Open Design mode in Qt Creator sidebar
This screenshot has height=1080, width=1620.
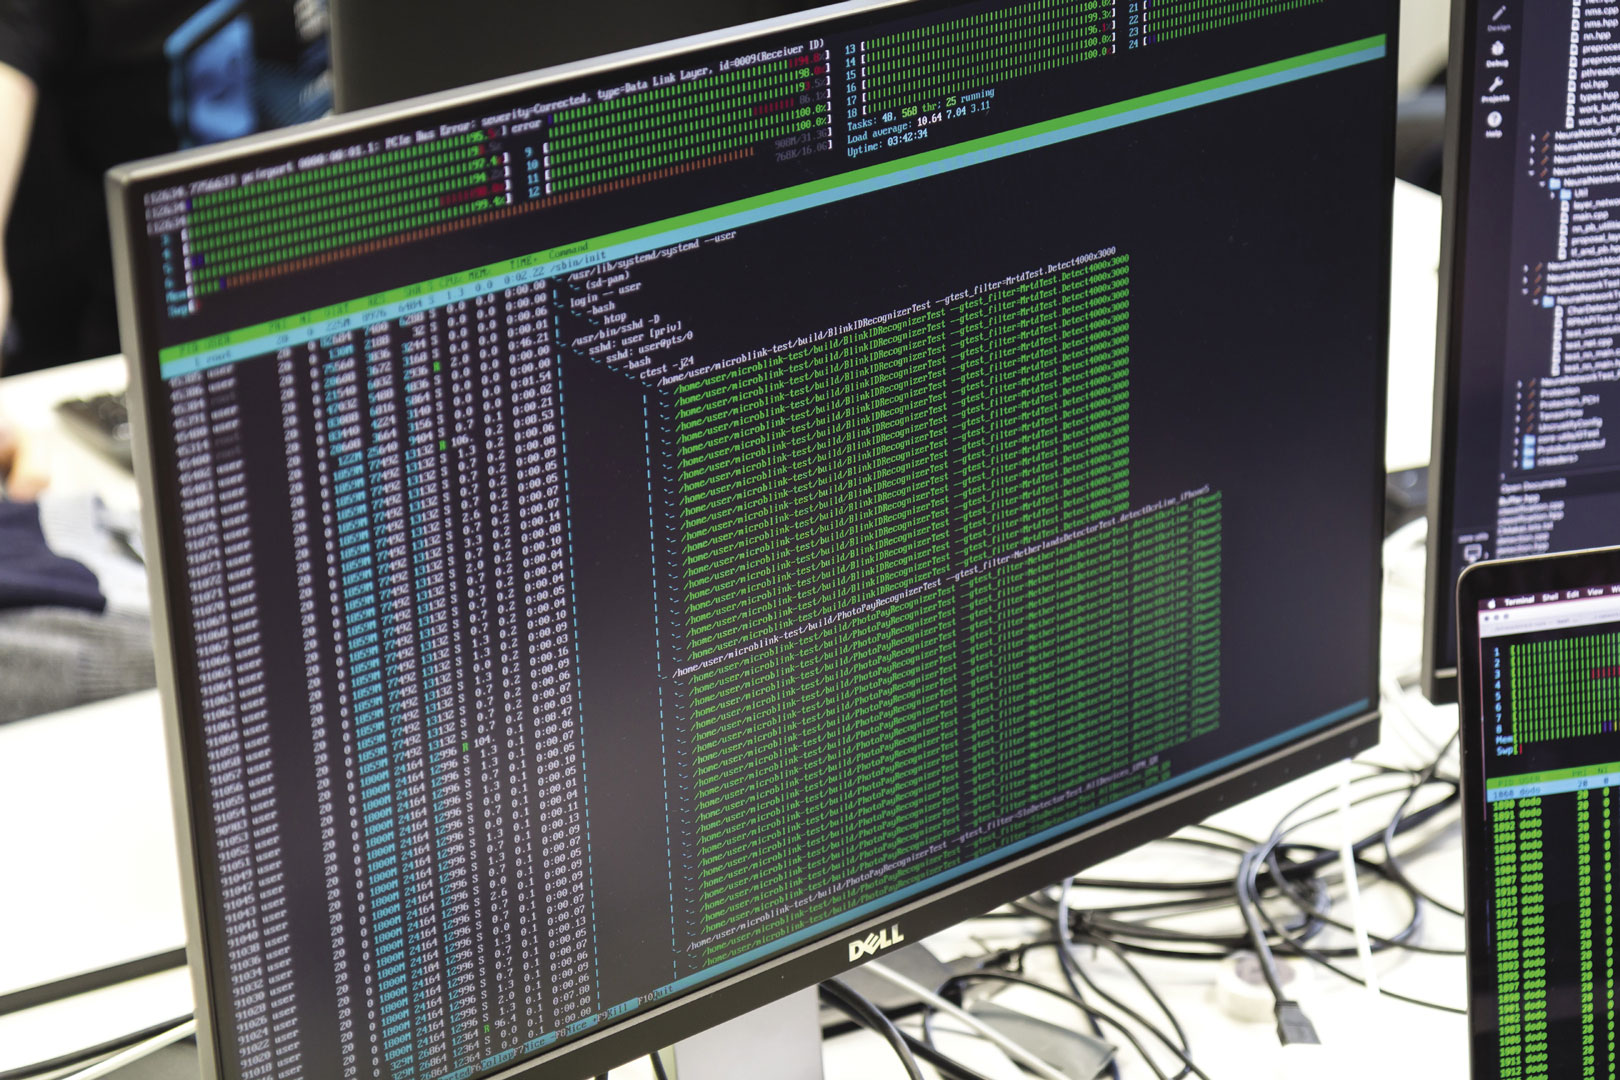tap(1499, 19)
